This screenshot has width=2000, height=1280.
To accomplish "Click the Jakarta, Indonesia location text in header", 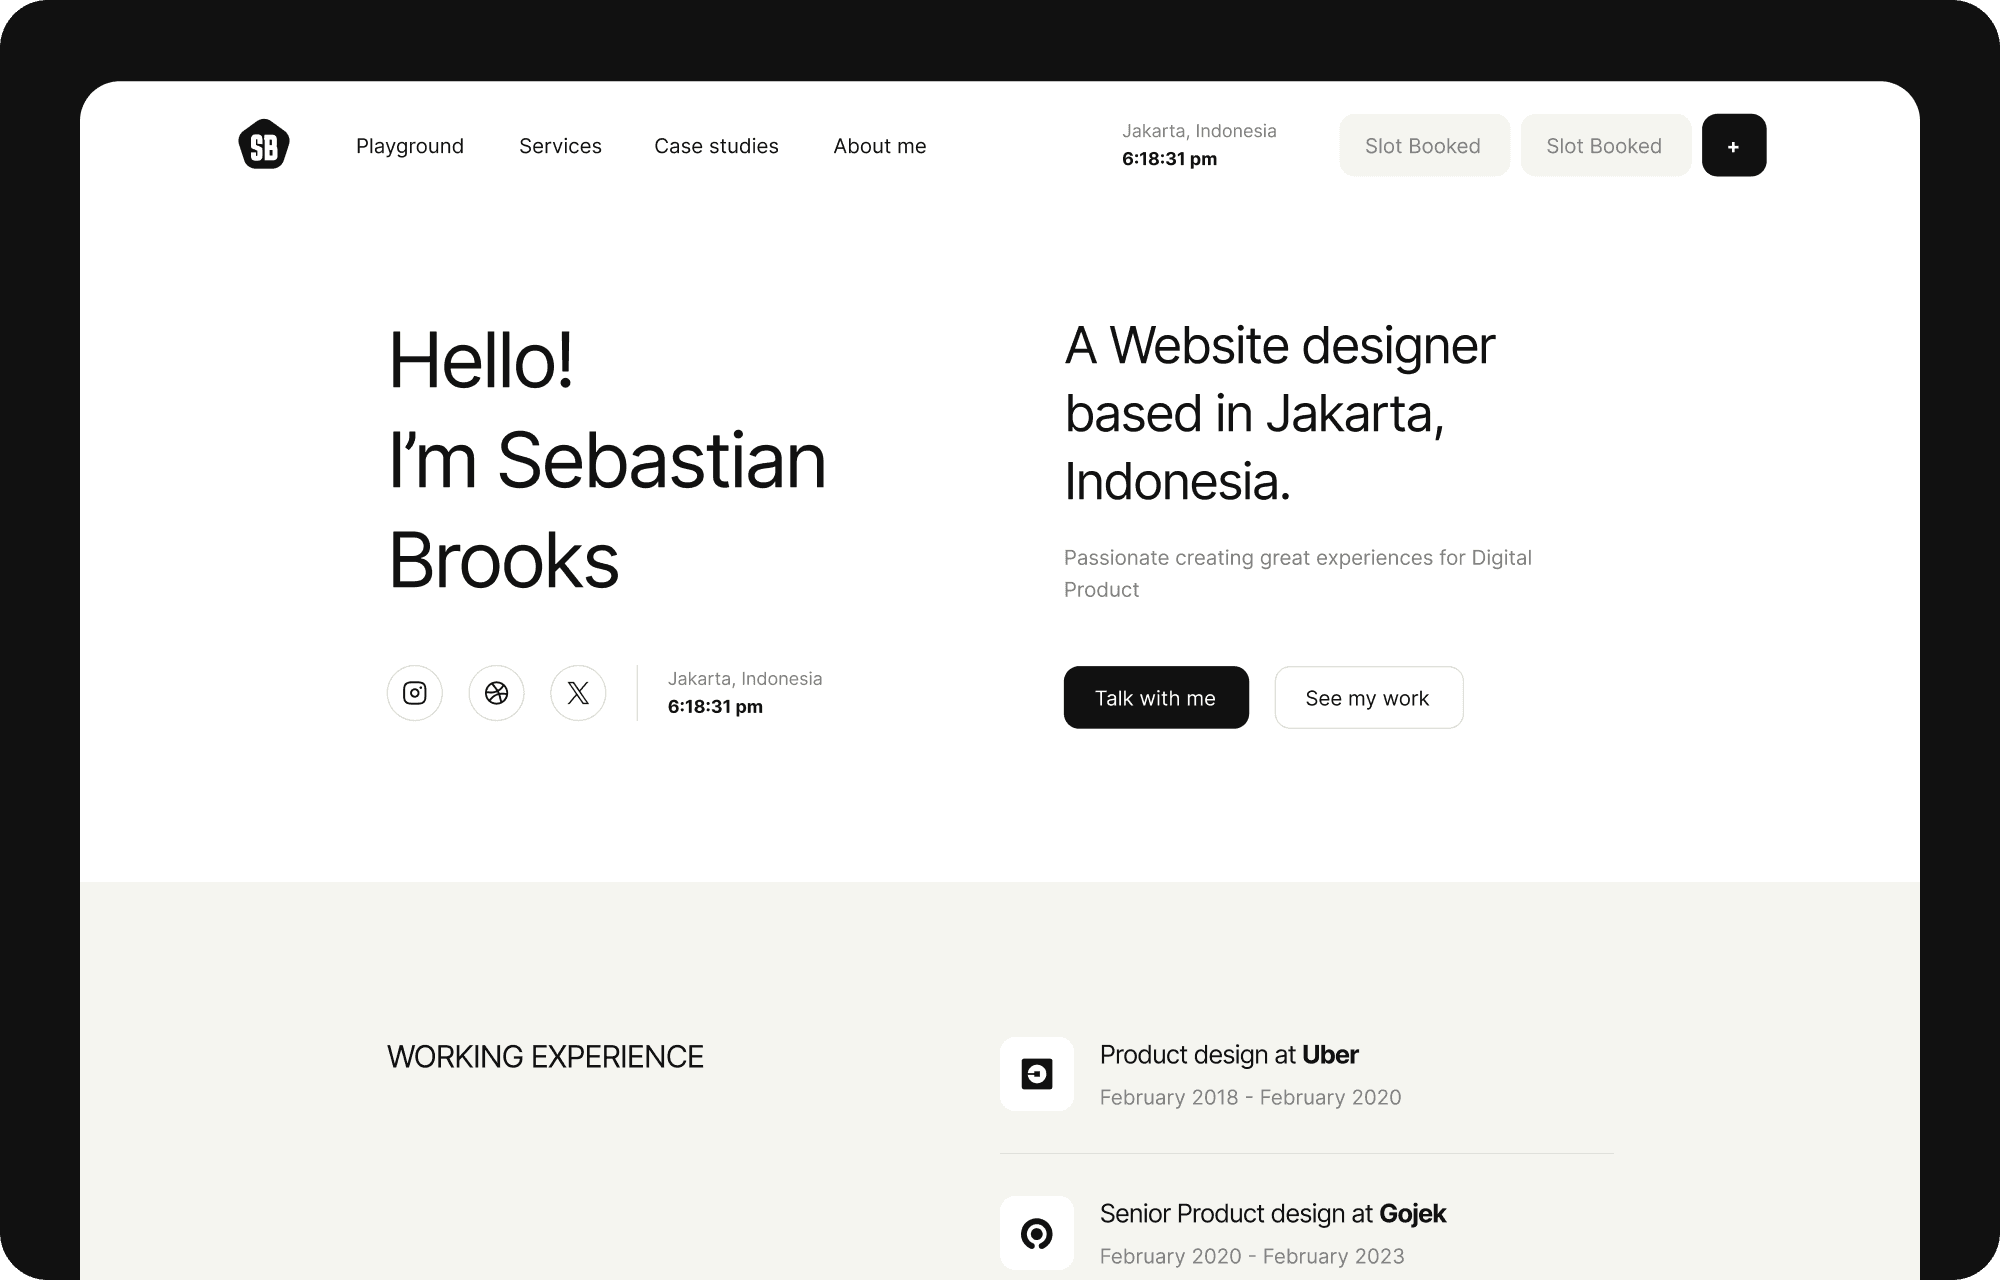I will point(1200,130).
